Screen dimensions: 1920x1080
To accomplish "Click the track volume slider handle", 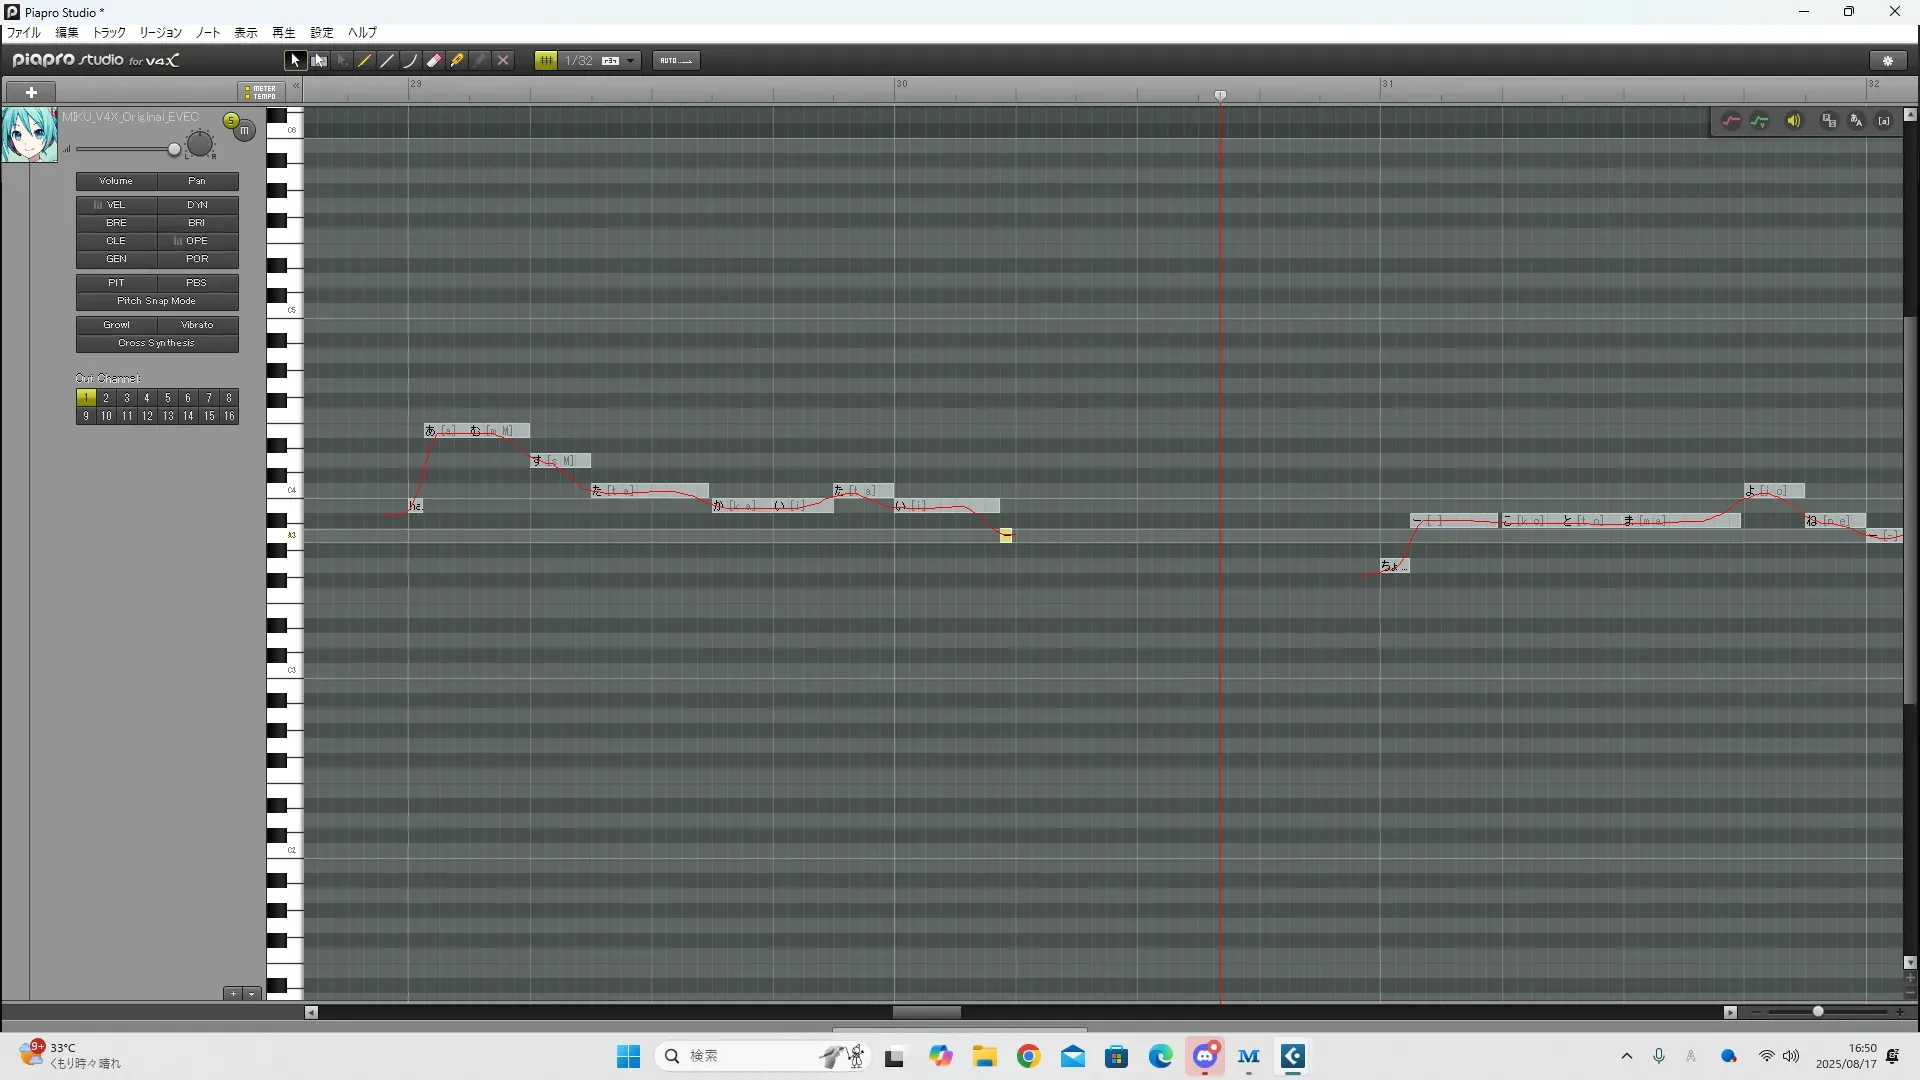I will coord(174,150).
